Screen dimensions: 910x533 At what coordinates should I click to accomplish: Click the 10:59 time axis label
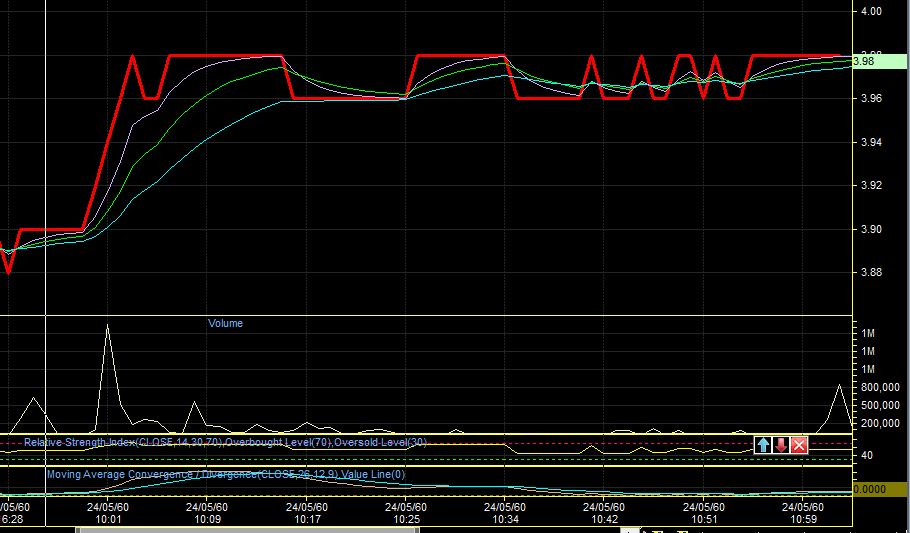click(x=804, y=518)
